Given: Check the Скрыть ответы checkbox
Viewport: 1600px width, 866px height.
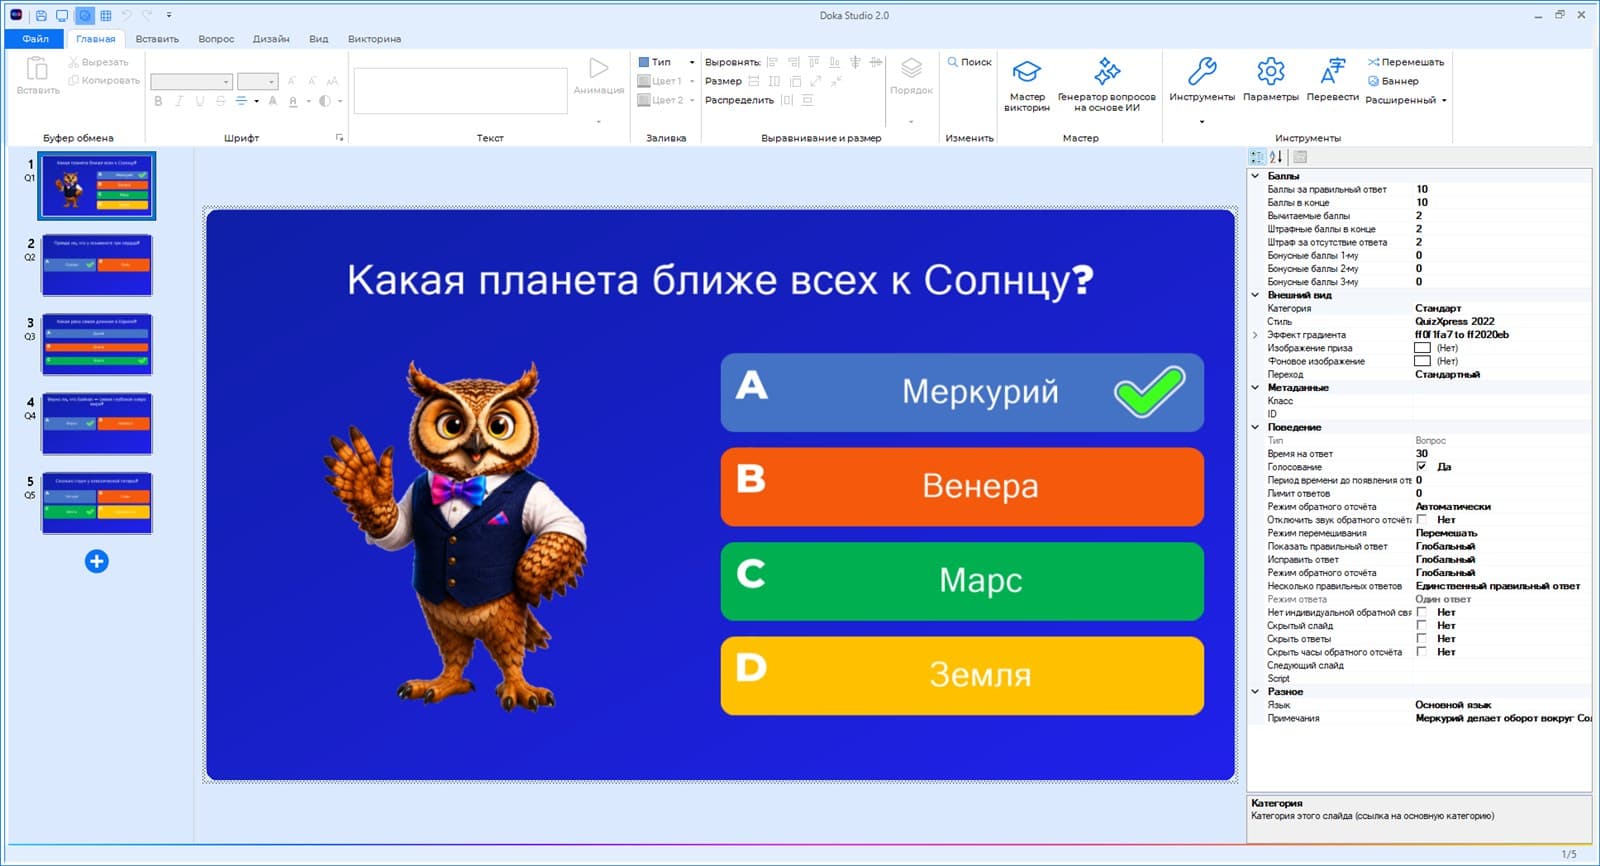Looking at the screenshot, I should point(1421,638).
